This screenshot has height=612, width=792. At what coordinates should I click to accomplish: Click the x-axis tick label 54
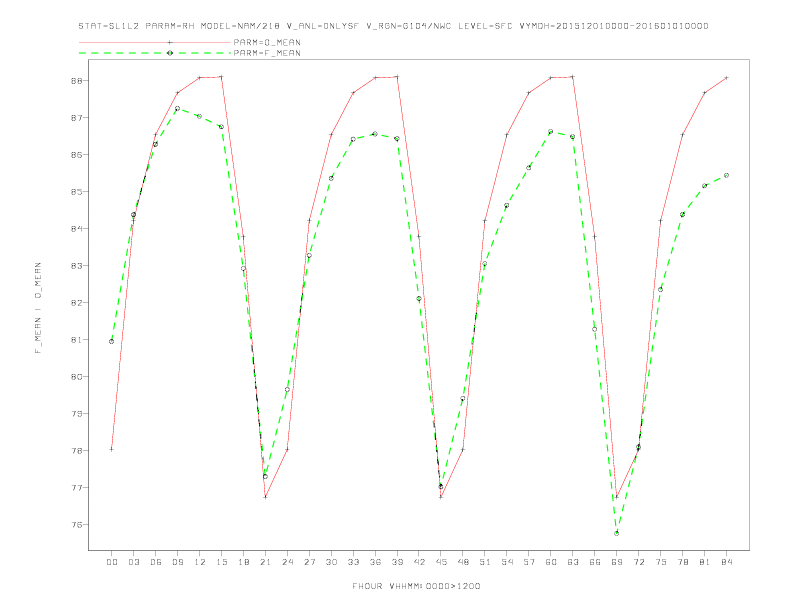click(507, 562)
